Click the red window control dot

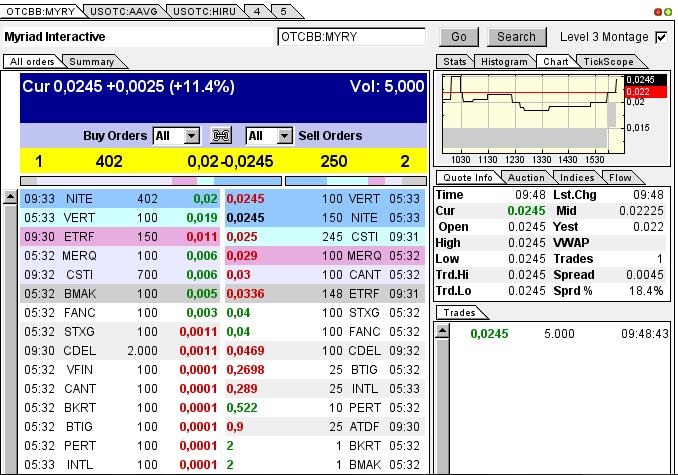(658, 12)
